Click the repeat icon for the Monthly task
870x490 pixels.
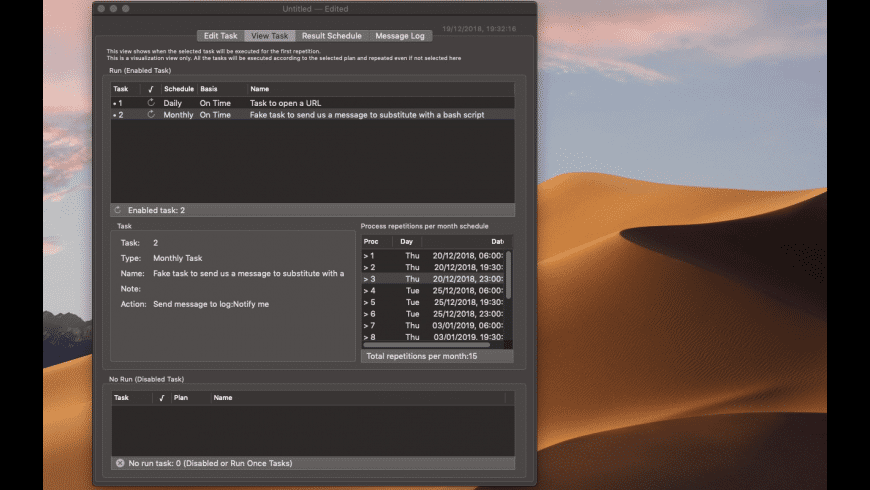[x=151, y=114]
